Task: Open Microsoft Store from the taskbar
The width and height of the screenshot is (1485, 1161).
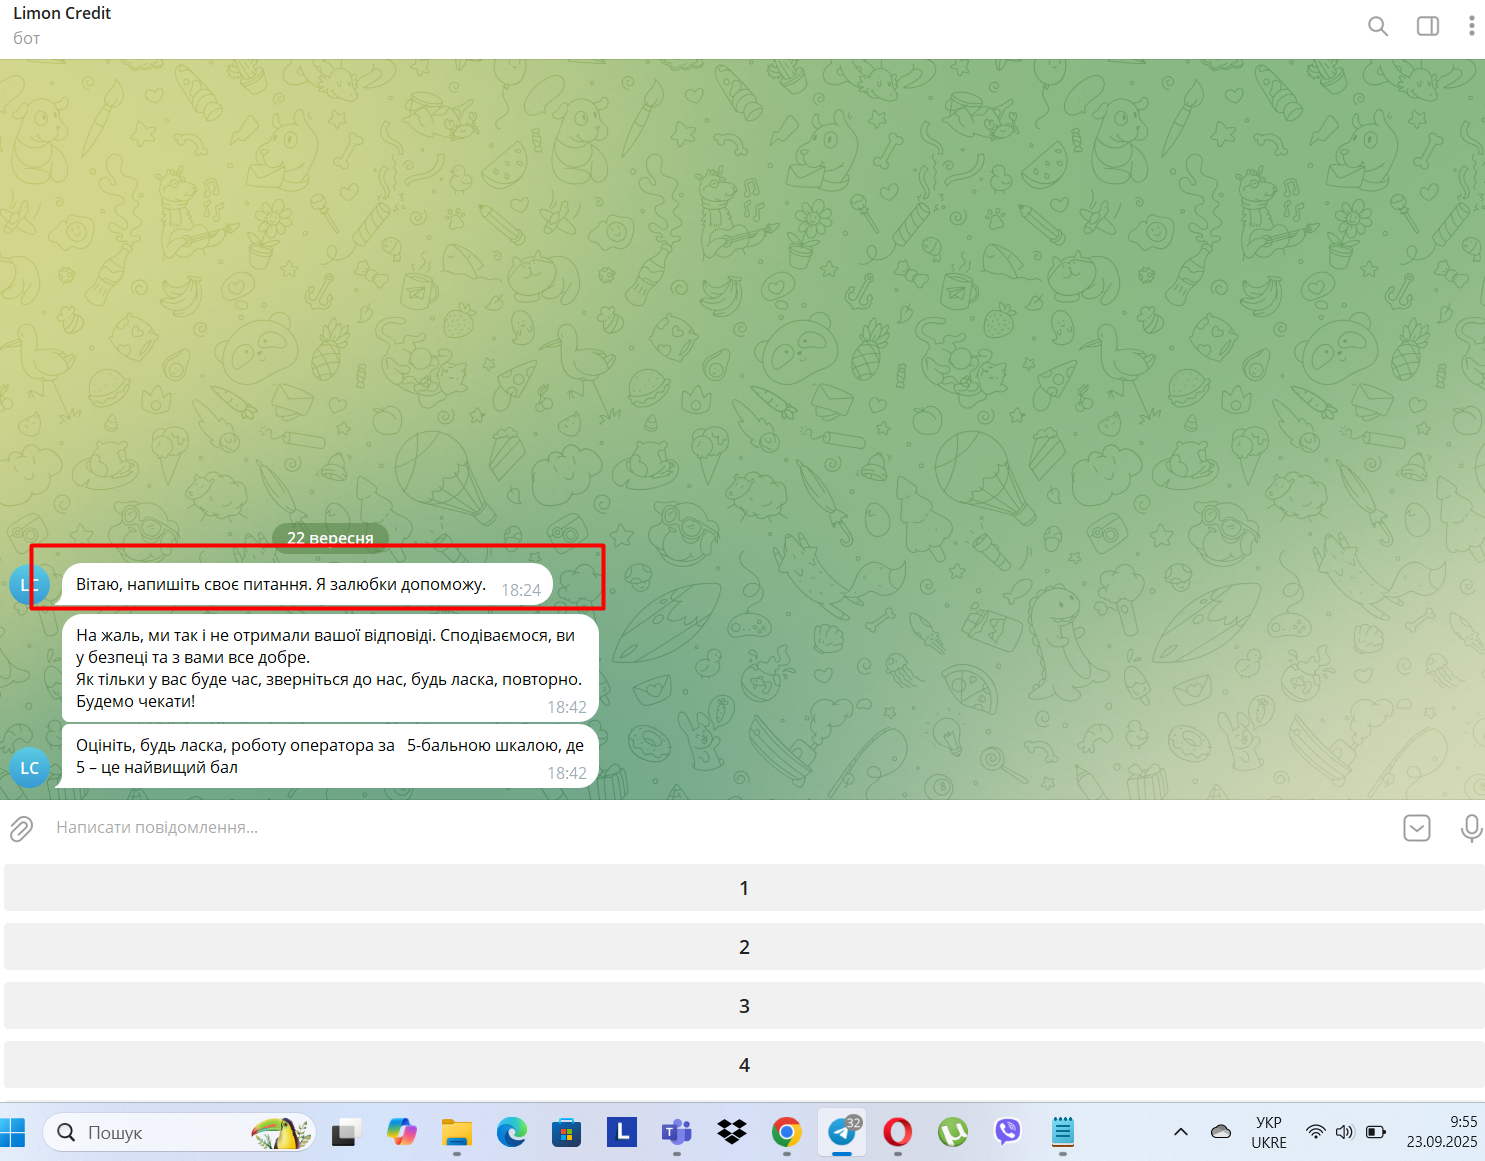Action: click(x=567, y=1132)
